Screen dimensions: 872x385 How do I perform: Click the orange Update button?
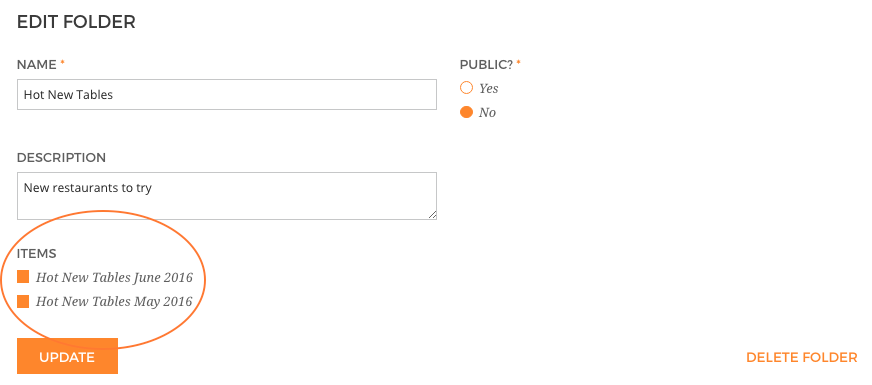tap(67, 357)
